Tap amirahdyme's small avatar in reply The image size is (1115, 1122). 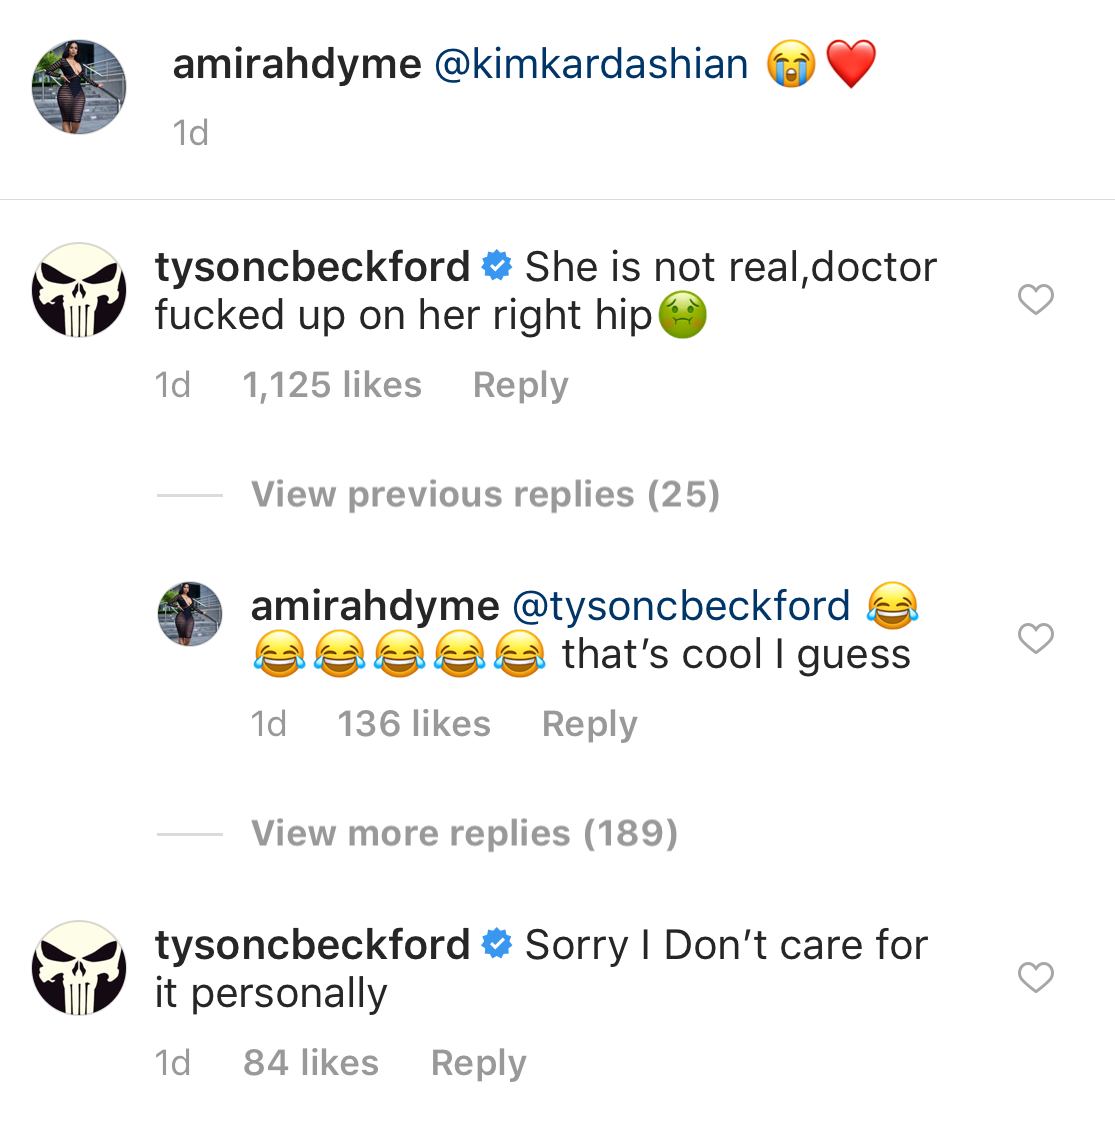[190, 613]
